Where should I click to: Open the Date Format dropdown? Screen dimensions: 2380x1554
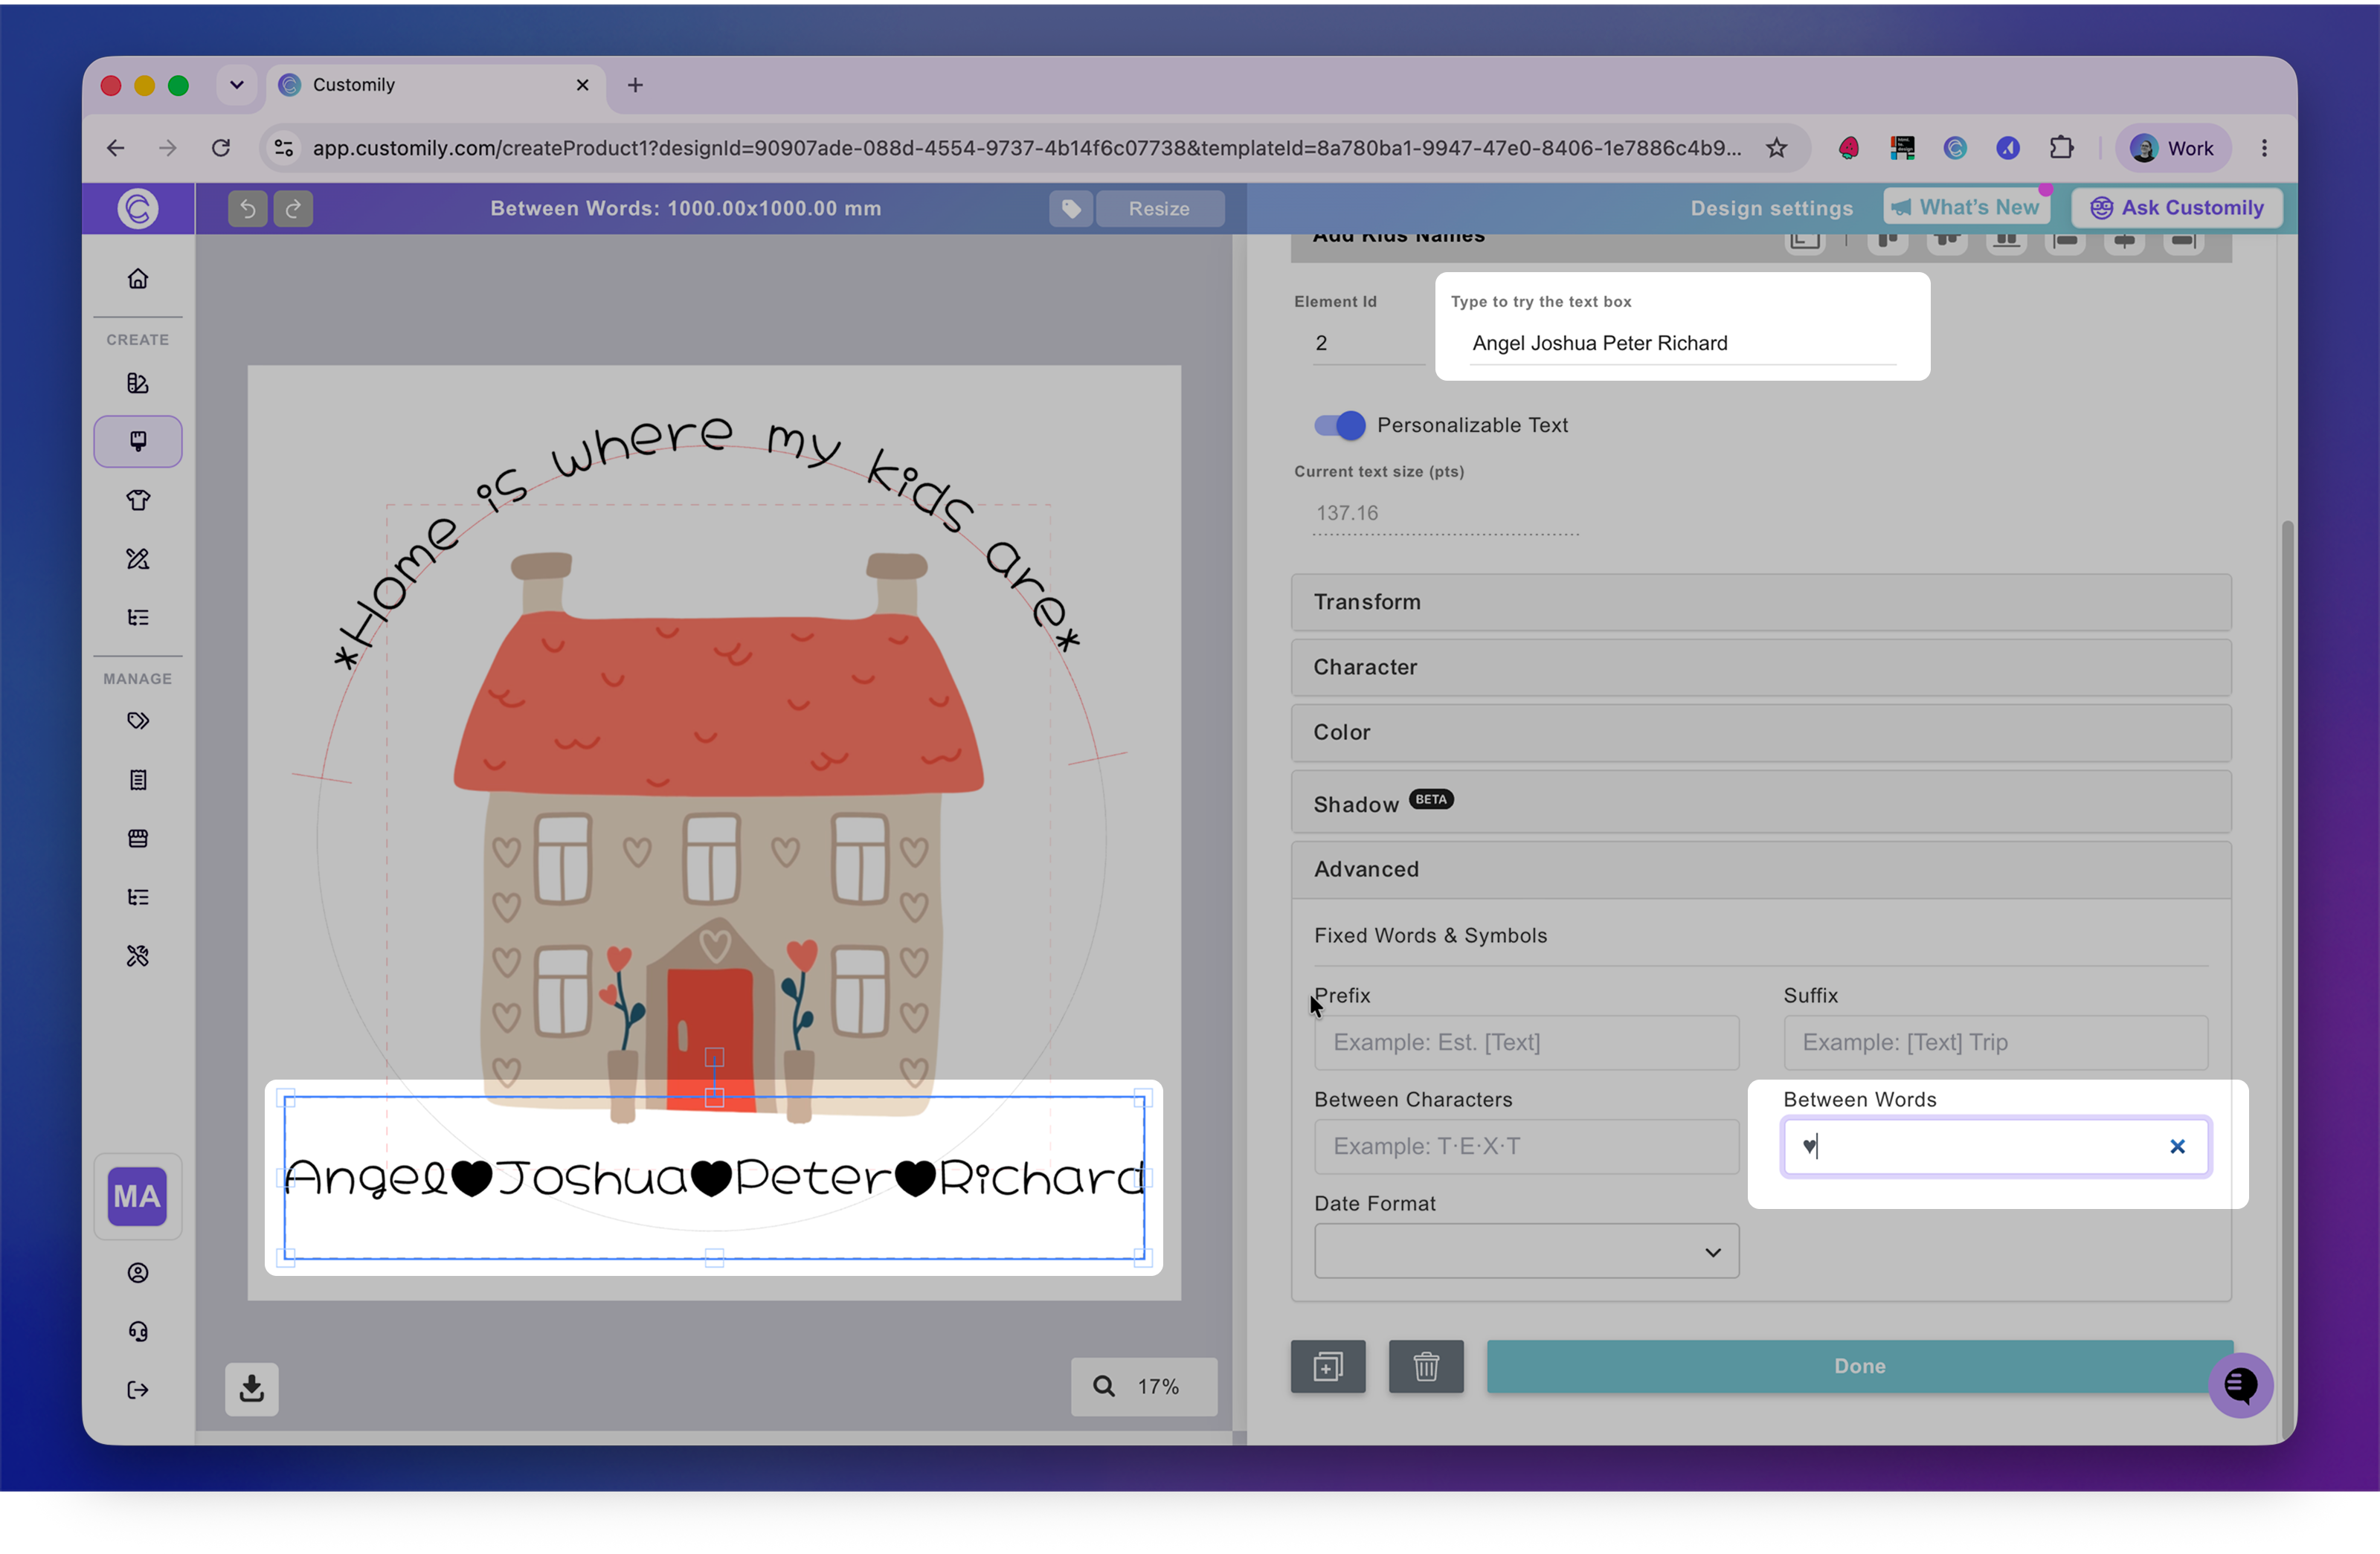pos(1526,1251)
